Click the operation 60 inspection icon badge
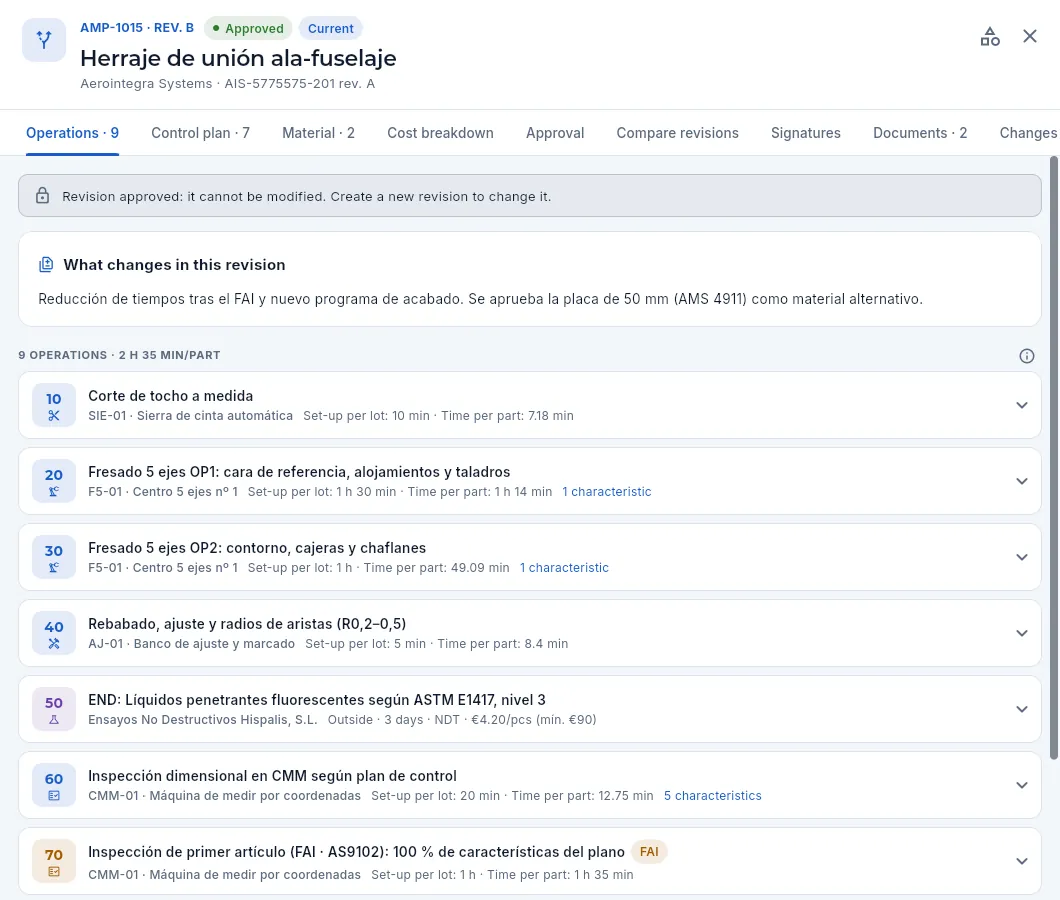Image resolution: width=1060 pixels, height=900 pixels. pyautogui.click(x=54, y=786)
